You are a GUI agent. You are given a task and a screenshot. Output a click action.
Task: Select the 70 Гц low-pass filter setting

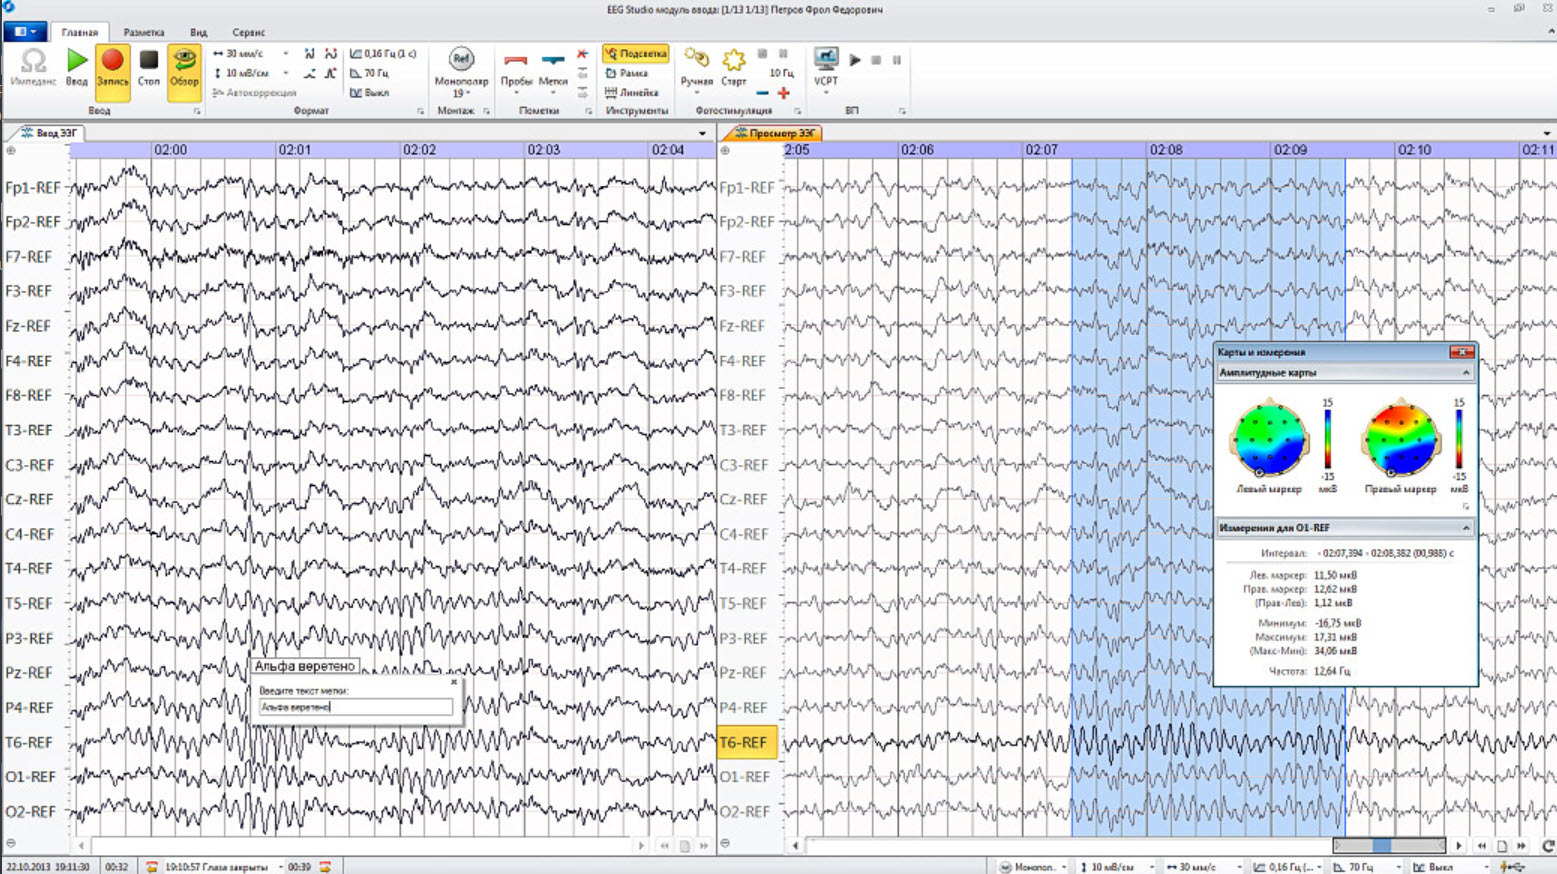[x=369, y=73]
